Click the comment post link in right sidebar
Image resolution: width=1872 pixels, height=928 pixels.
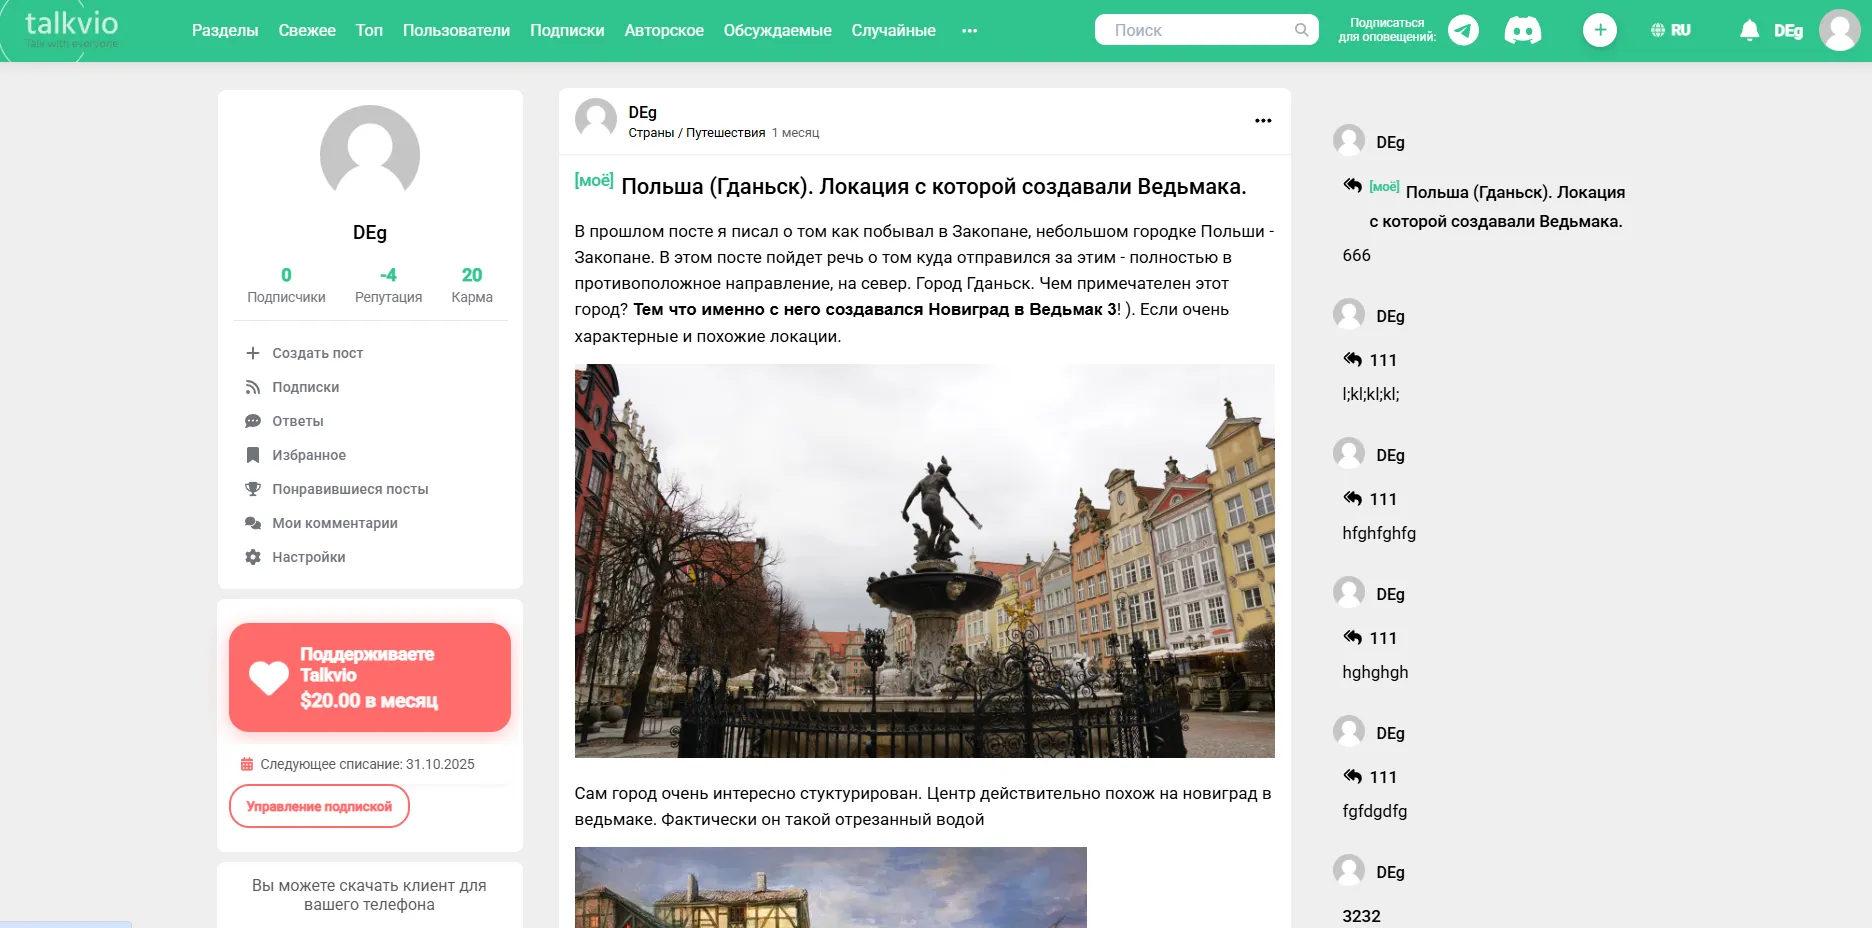1496,206
